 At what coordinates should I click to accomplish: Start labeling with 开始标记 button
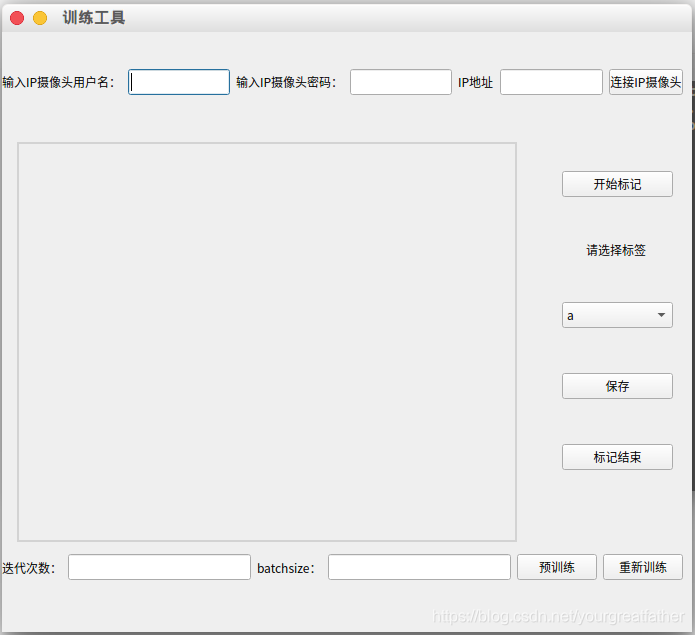[617, 184]
